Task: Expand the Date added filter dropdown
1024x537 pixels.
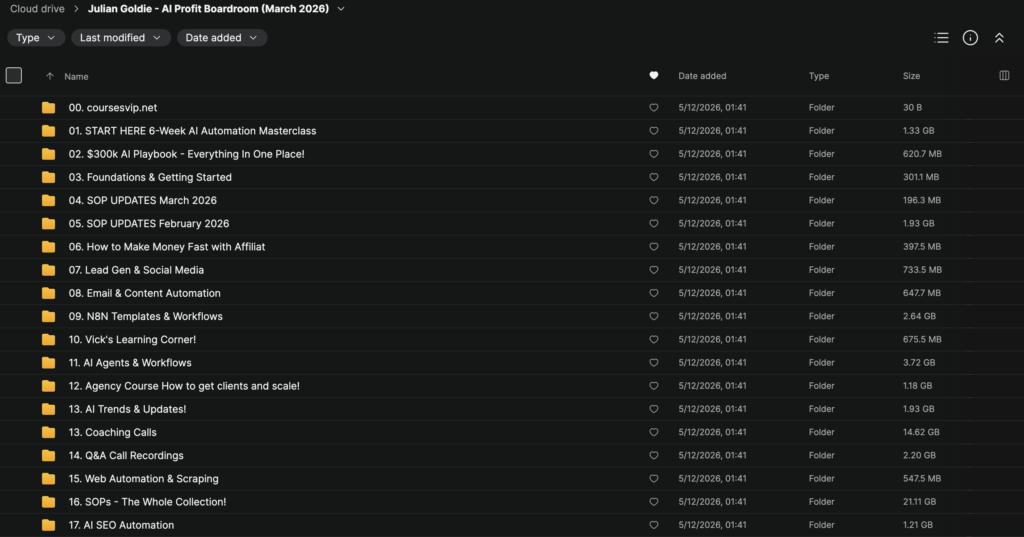Action: [x=222, y=38]
